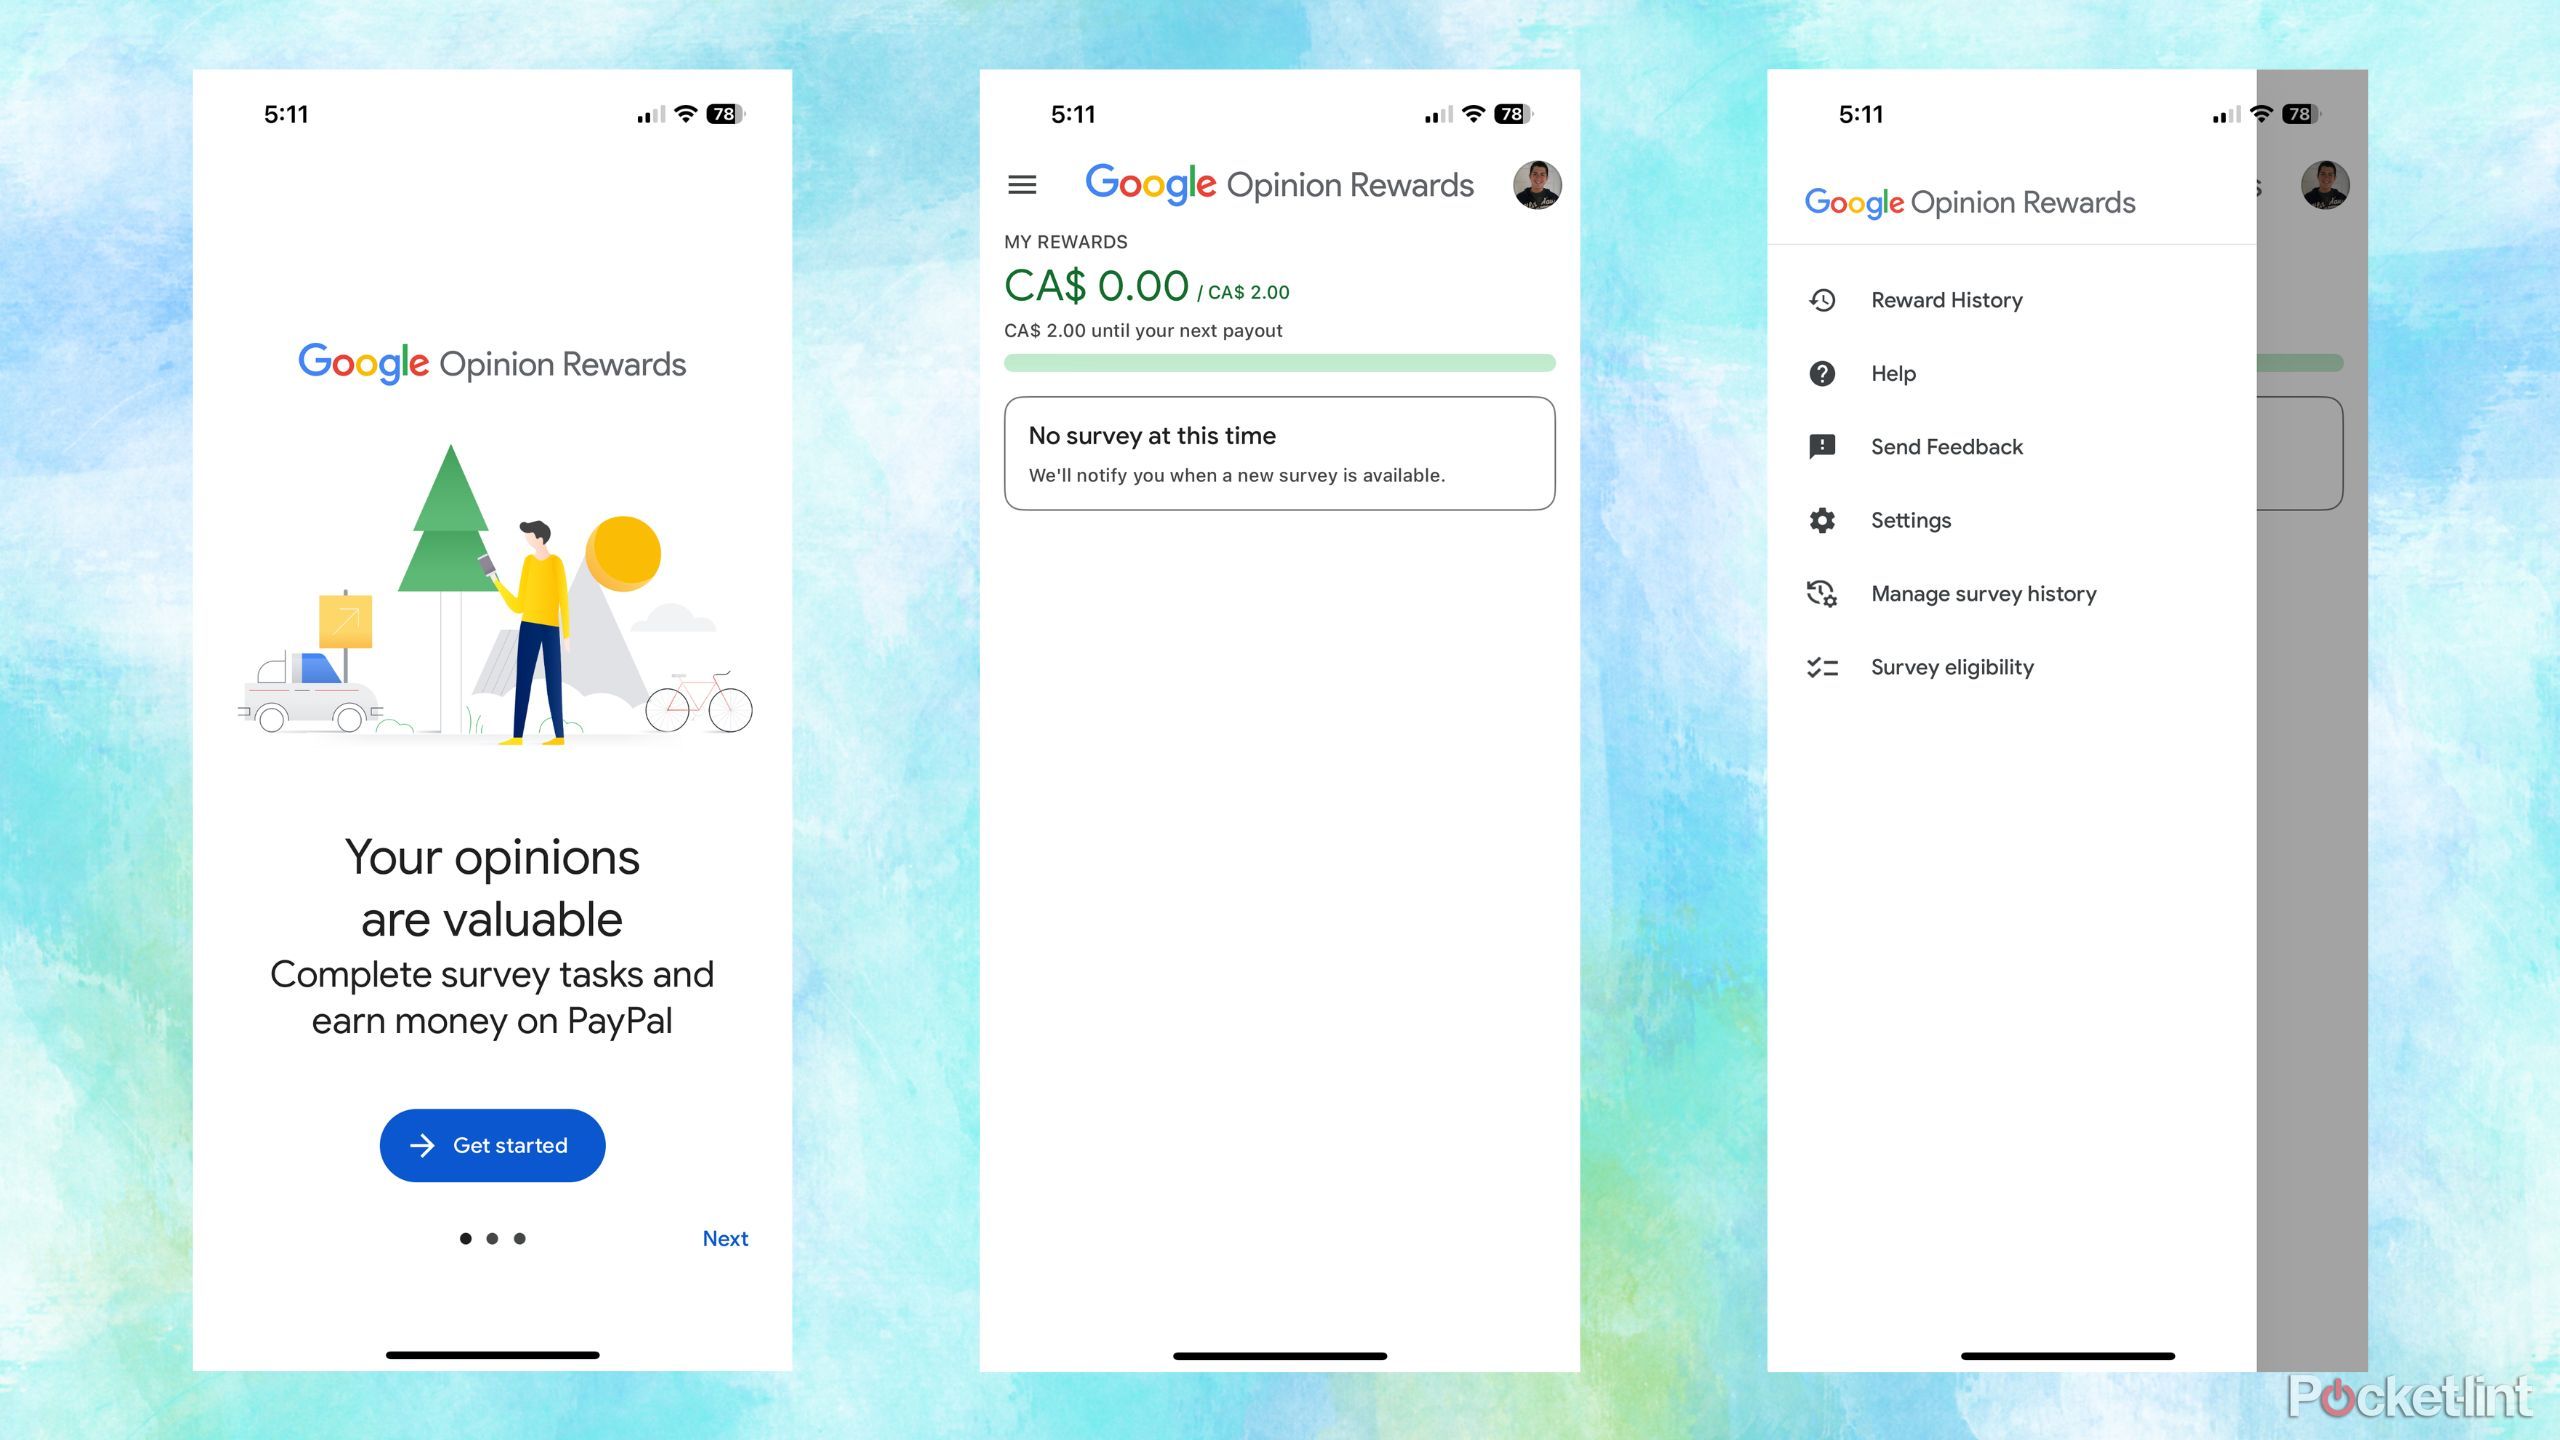2560x1440 pixels.
Task: Click the No survey notification box
Action: (1278, 454)
